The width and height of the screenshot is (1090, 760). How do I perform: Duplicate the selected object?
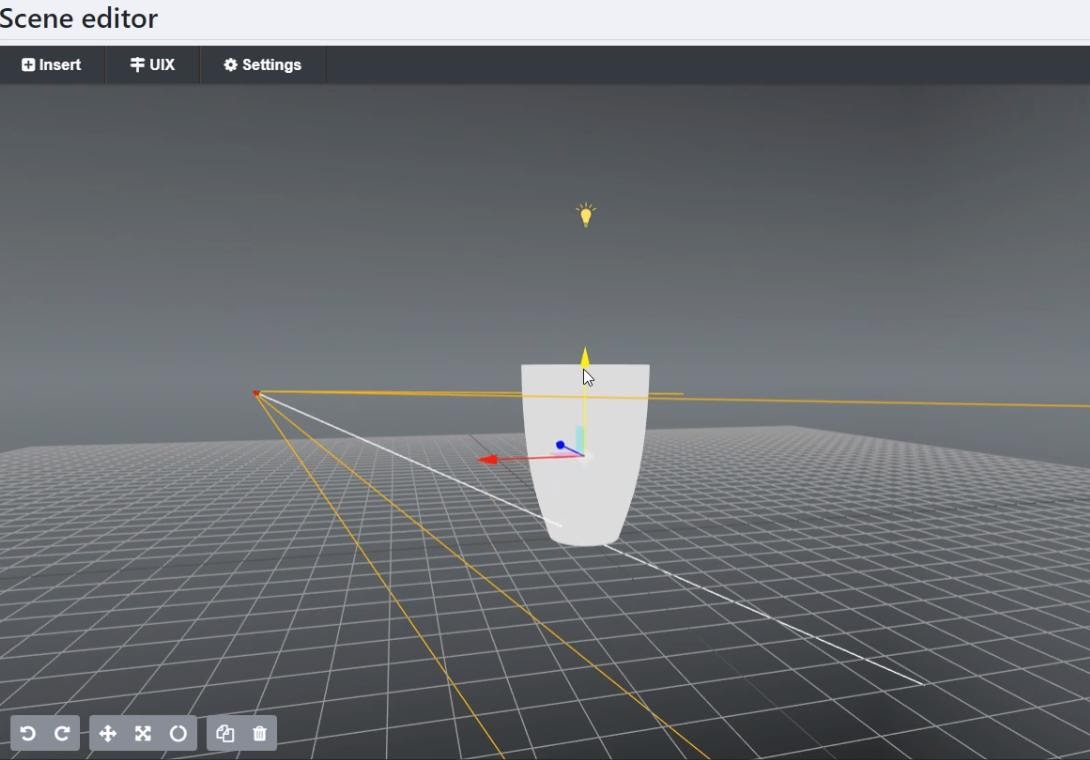click(x=225, y=734)
